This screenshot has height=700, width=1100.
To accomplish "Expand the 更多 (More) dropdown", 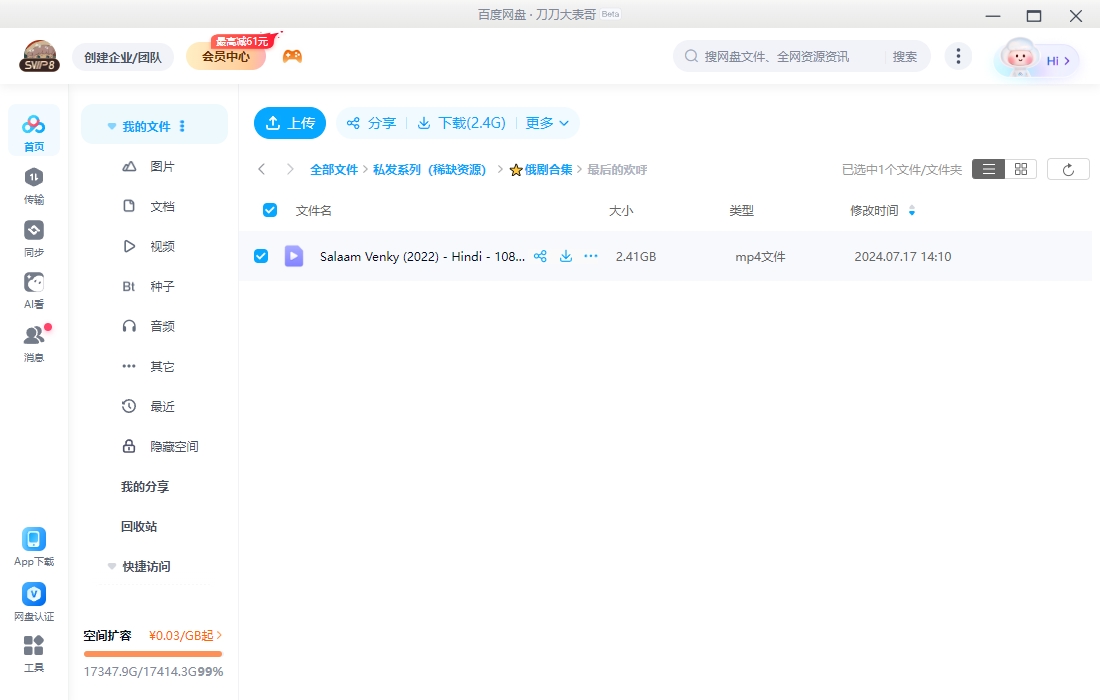I will click(x=547, y=123).
